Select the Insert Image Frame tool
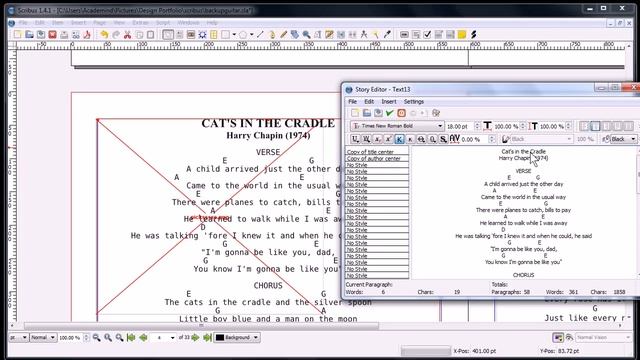The width and height of the screenshot is (640, 360). 191,35
